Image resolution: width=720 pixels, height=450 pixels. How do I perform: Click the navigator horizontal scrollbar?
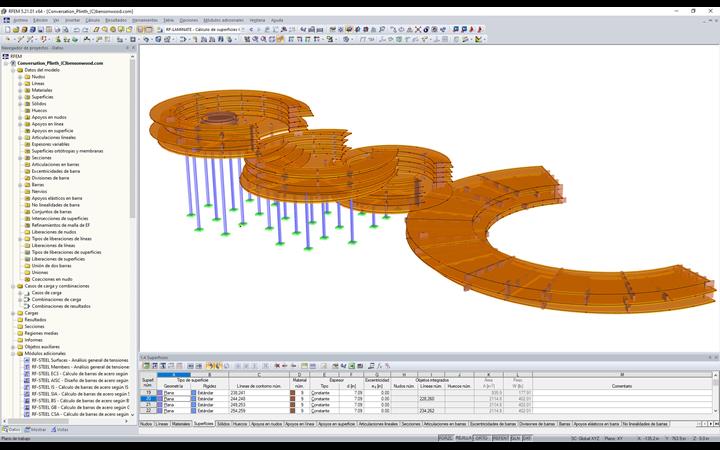38,421
